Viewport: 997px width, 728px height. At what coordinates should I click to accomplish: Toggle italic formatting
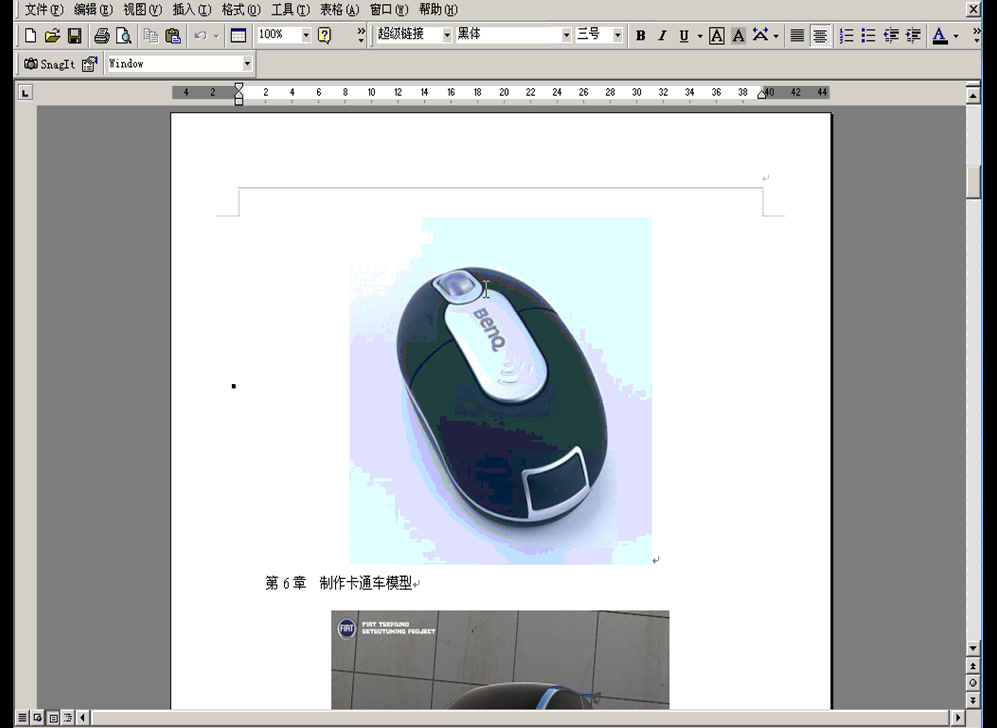click(x=661, y=35)
